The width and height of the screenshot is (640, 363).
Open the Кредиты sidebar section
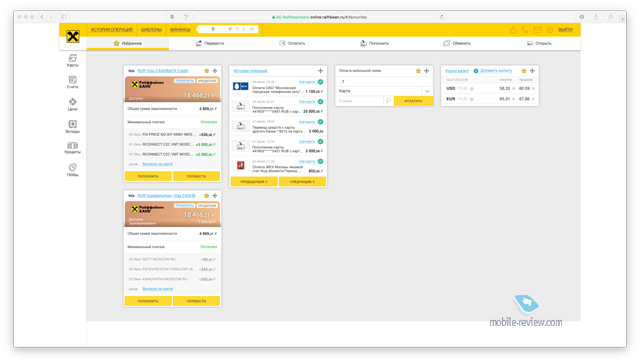coord(73,148)
